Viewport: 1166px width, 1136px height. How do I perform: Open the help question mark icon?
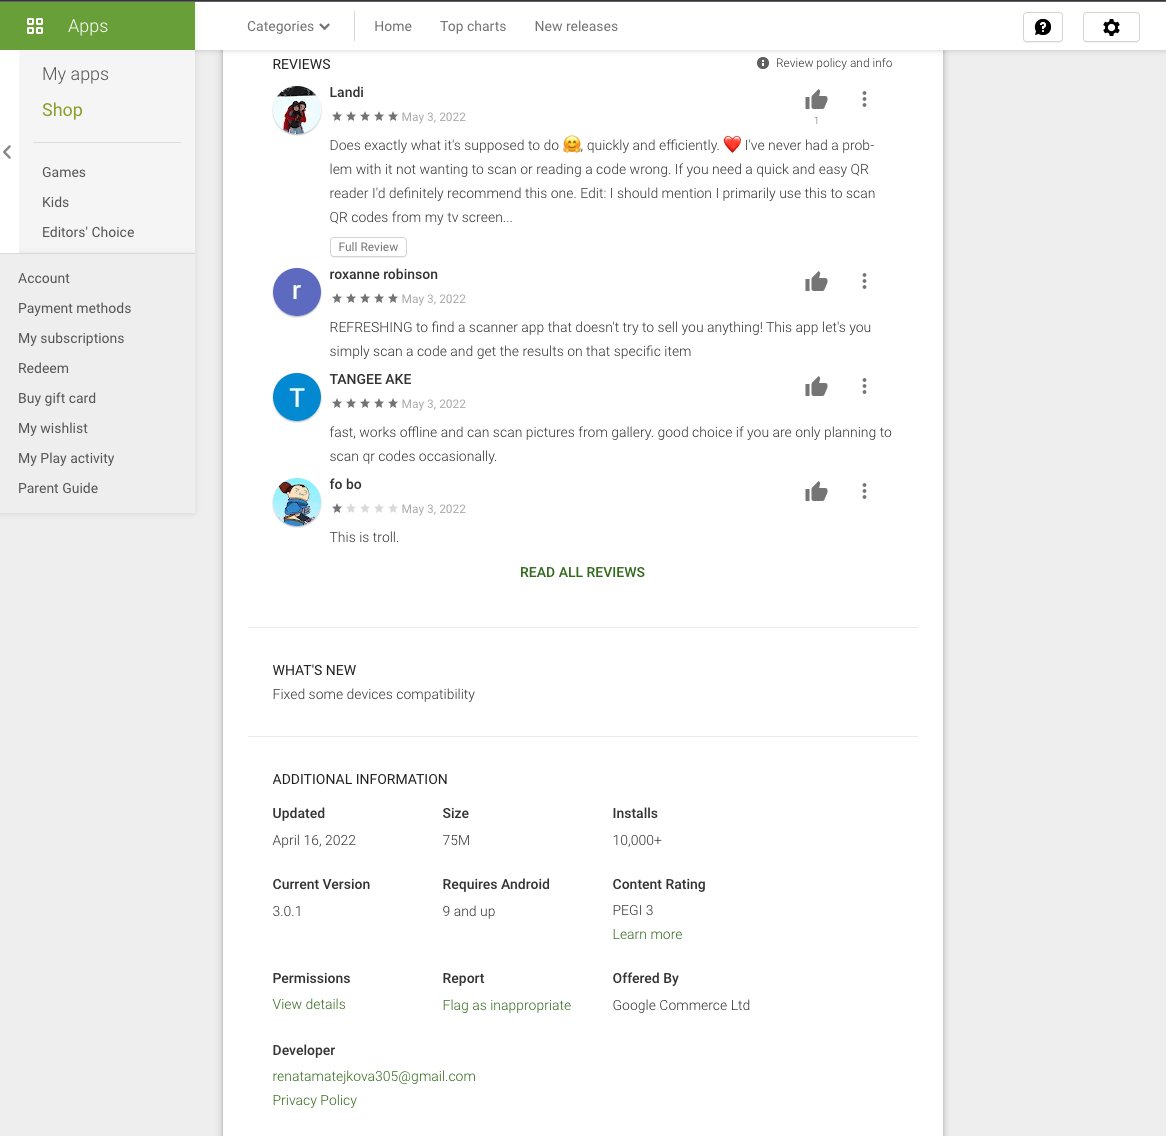1043,28
